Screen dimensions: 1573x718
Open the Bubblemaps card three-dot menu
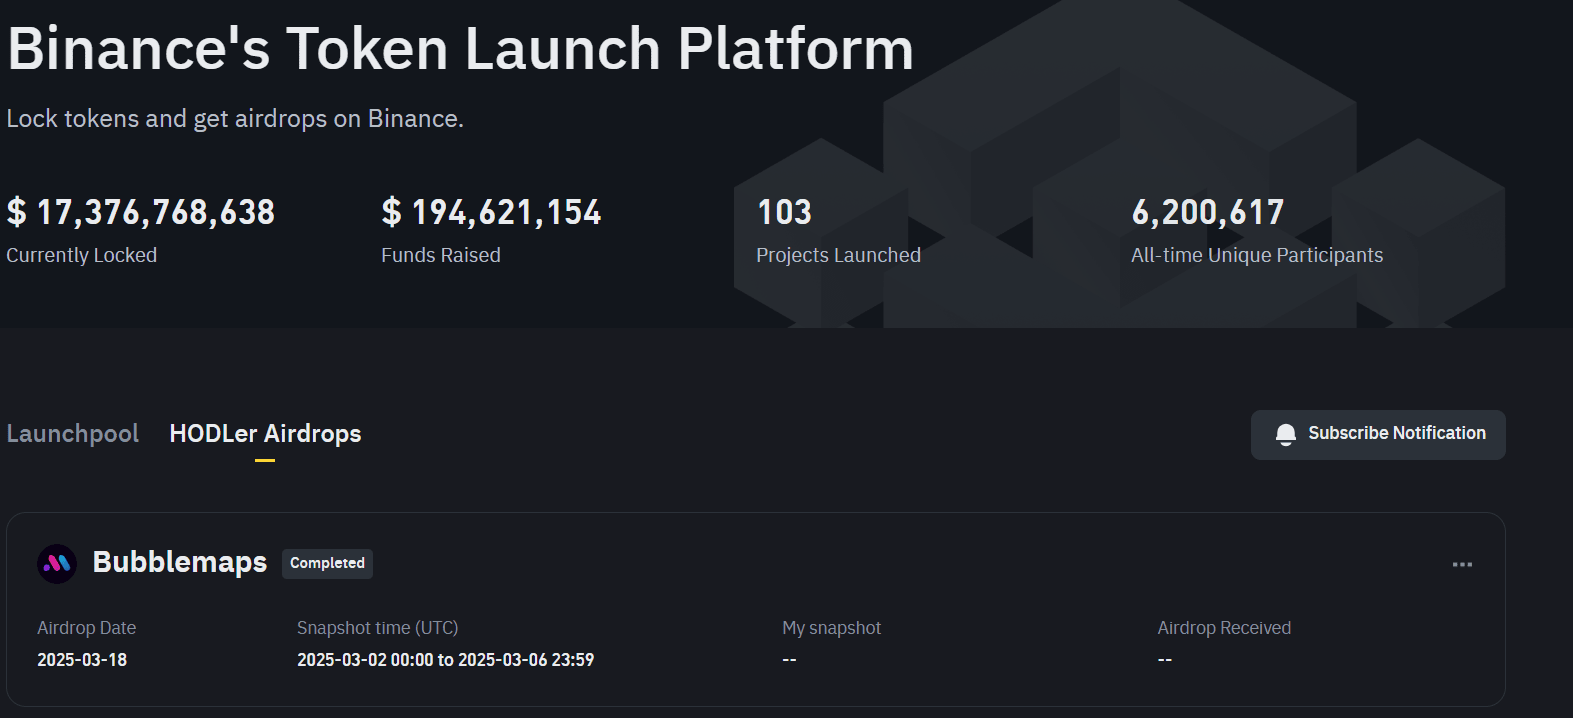1462,564
